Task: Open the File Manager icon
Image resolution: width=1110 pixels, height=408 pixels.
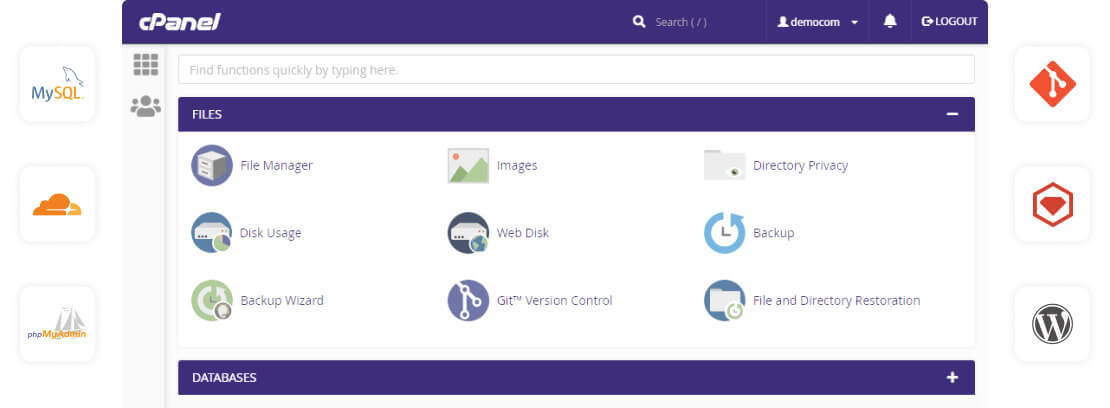Action: (x=211, y=166)
